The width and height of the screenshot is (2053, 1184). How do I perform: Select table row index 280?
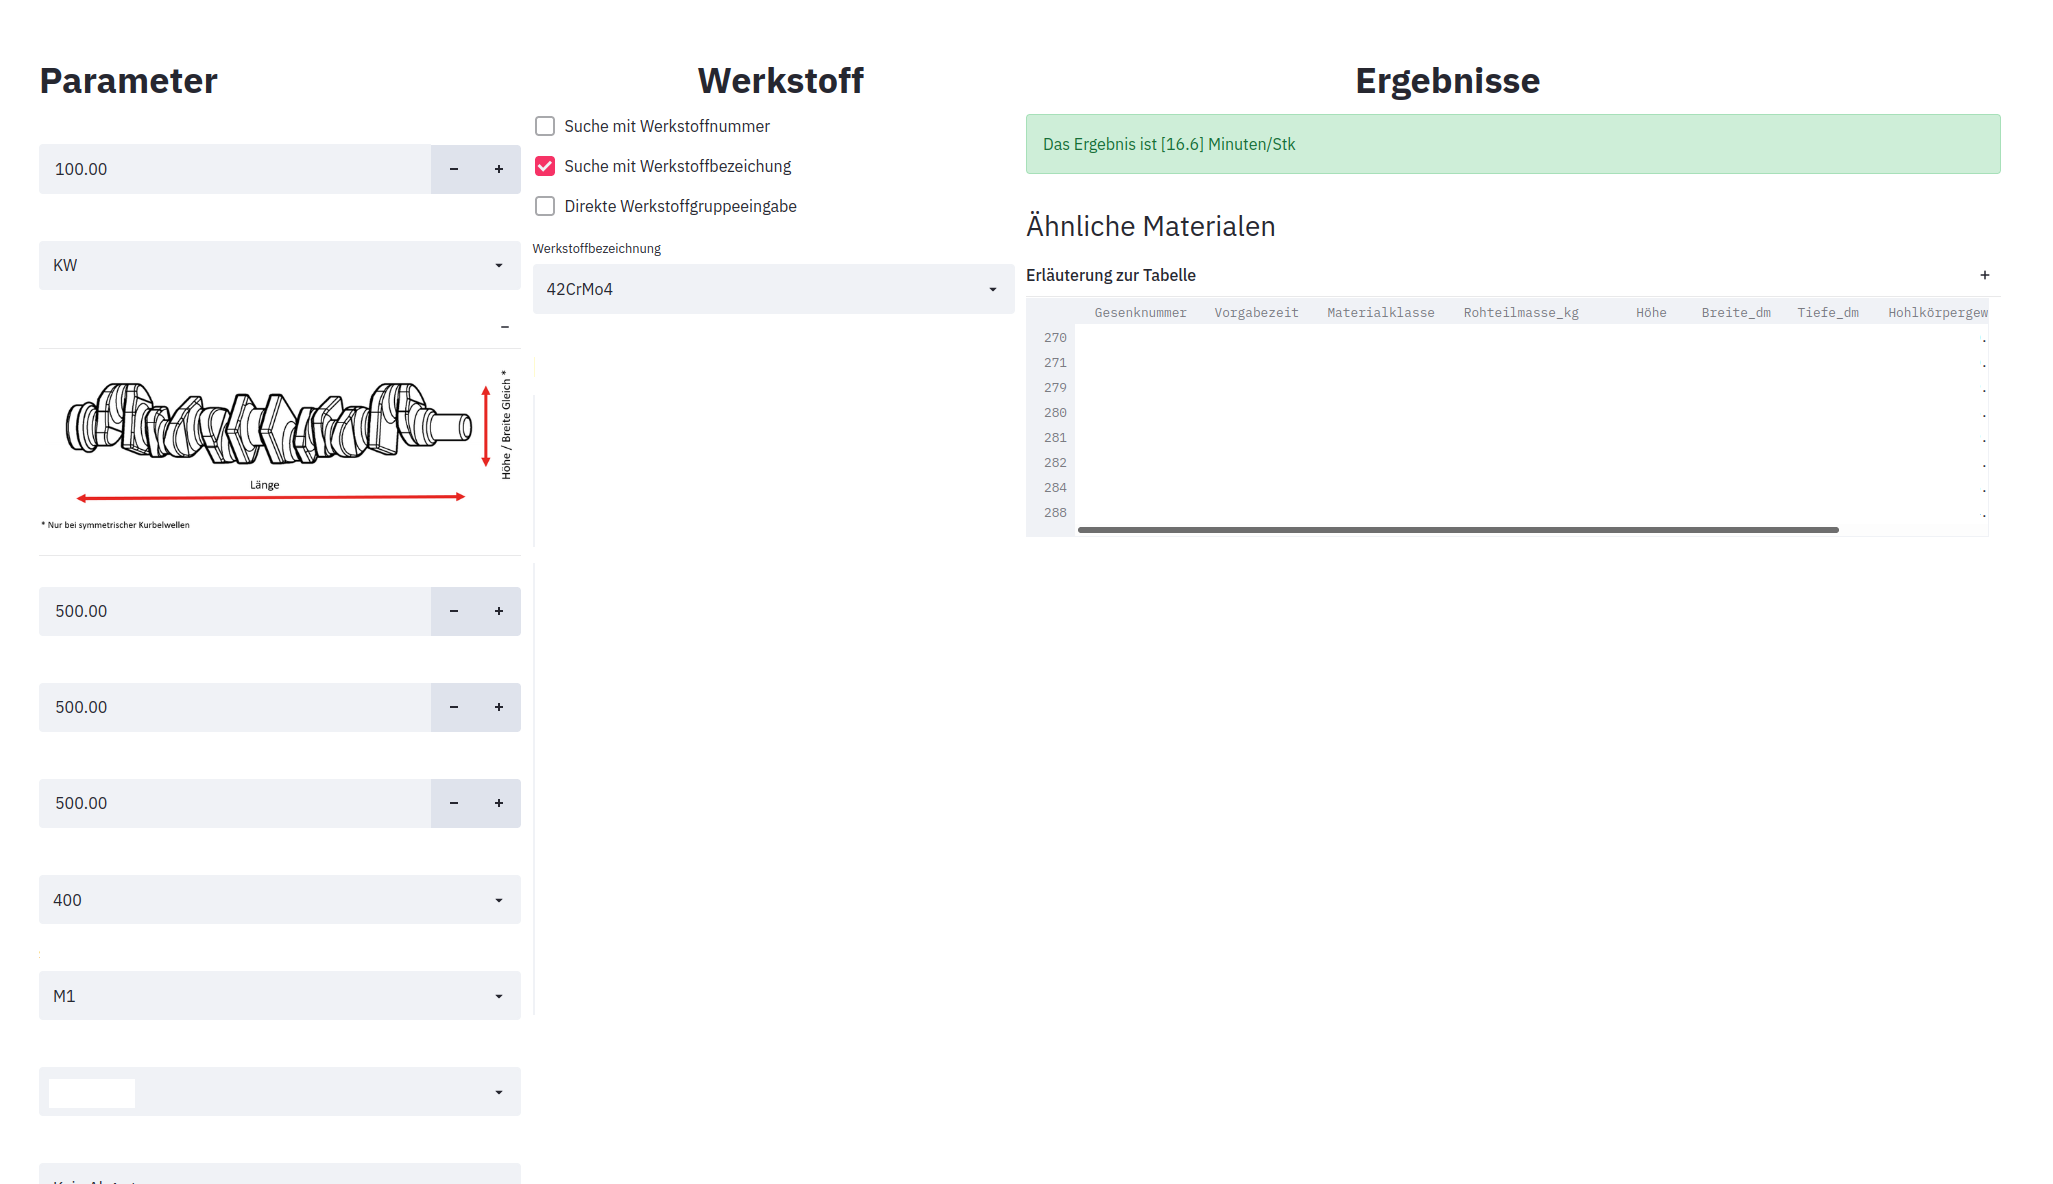point(1055,413)
